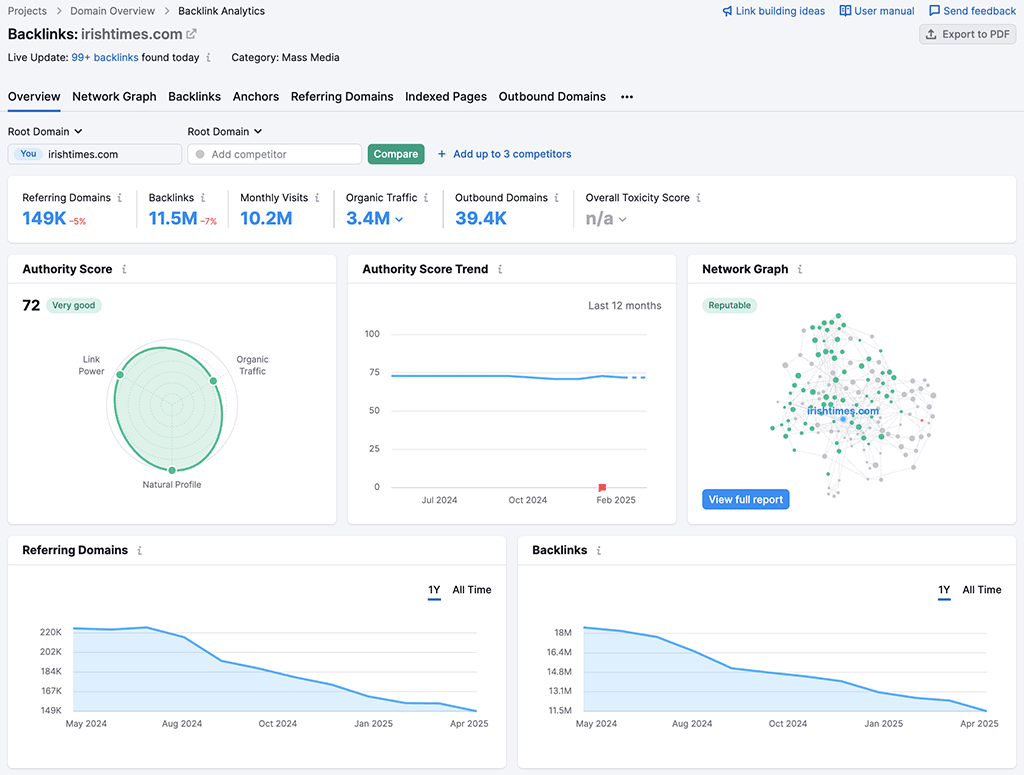The height and width of the screenshot is (775, 1024).
Task: Expand the second Root Domain dropdown
Action: (x=225, y=131)
